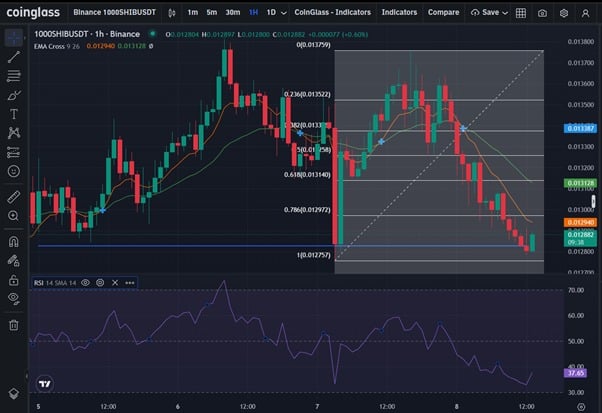The height and width of the screenshot is (413, 602).
Task: Activate the zoom in tool
Action: (x=14, y=216)
